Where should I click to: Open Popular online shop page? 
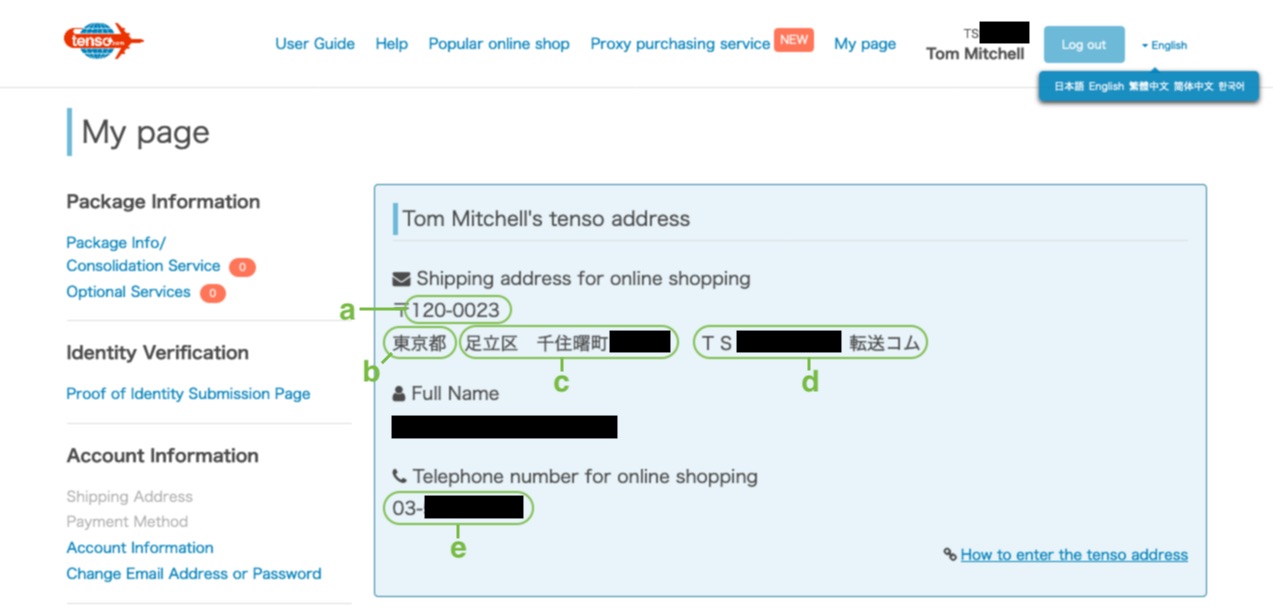tap(499, 44)
